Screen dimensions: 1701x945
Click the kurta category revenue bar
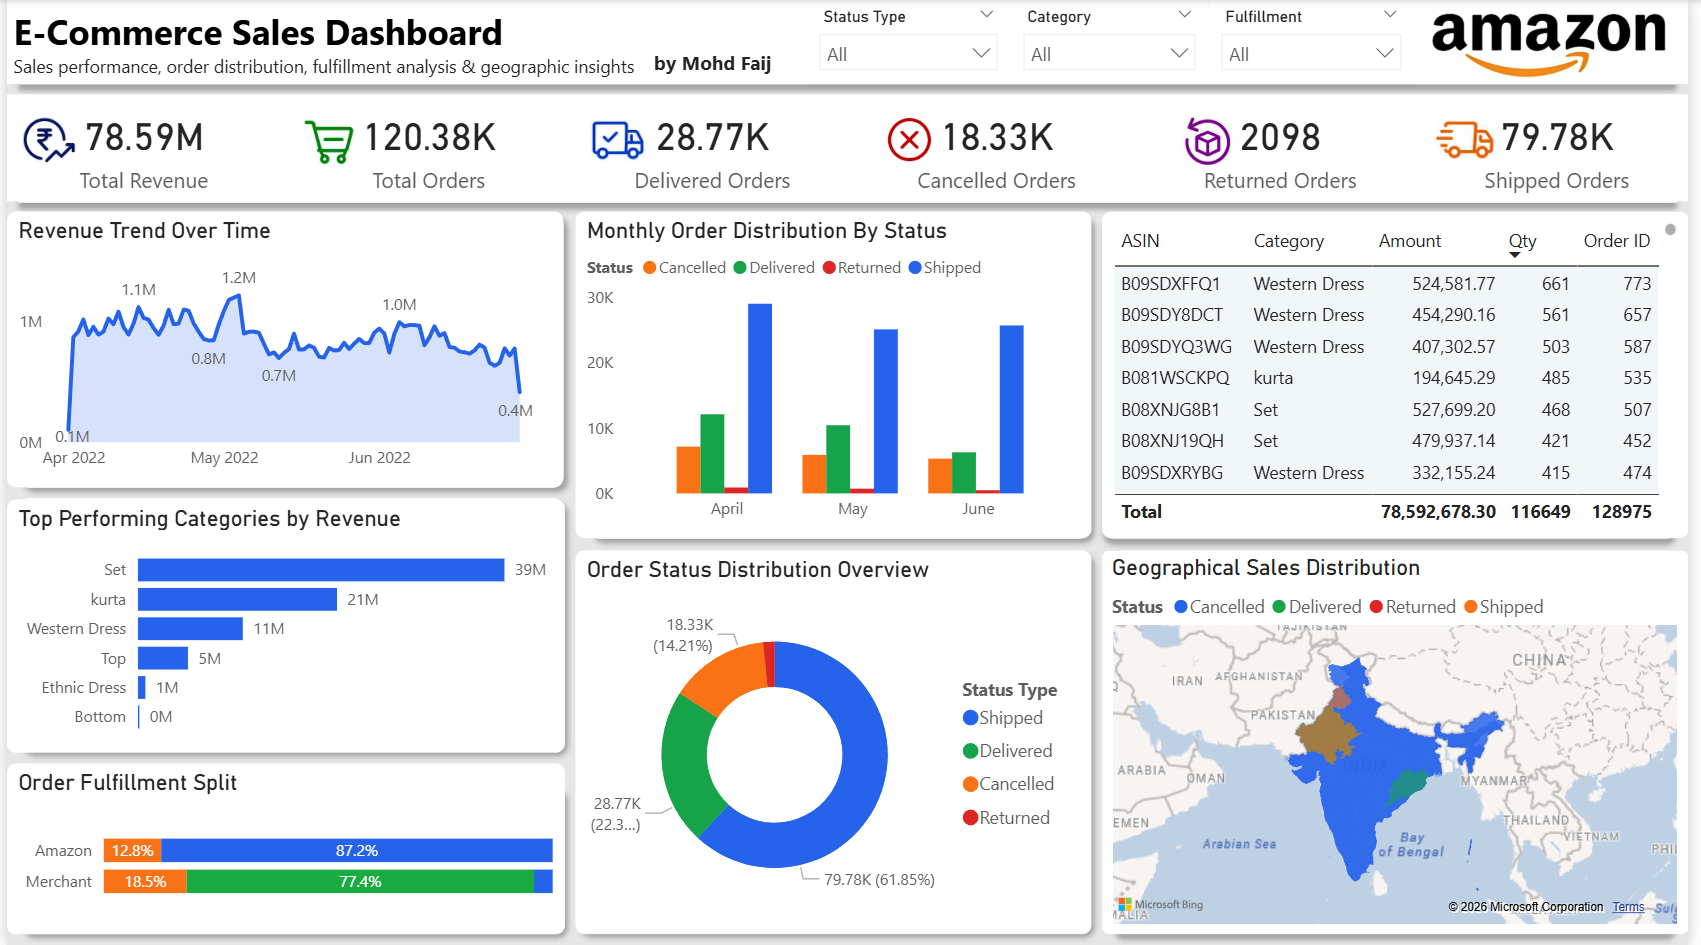[237, 599]
